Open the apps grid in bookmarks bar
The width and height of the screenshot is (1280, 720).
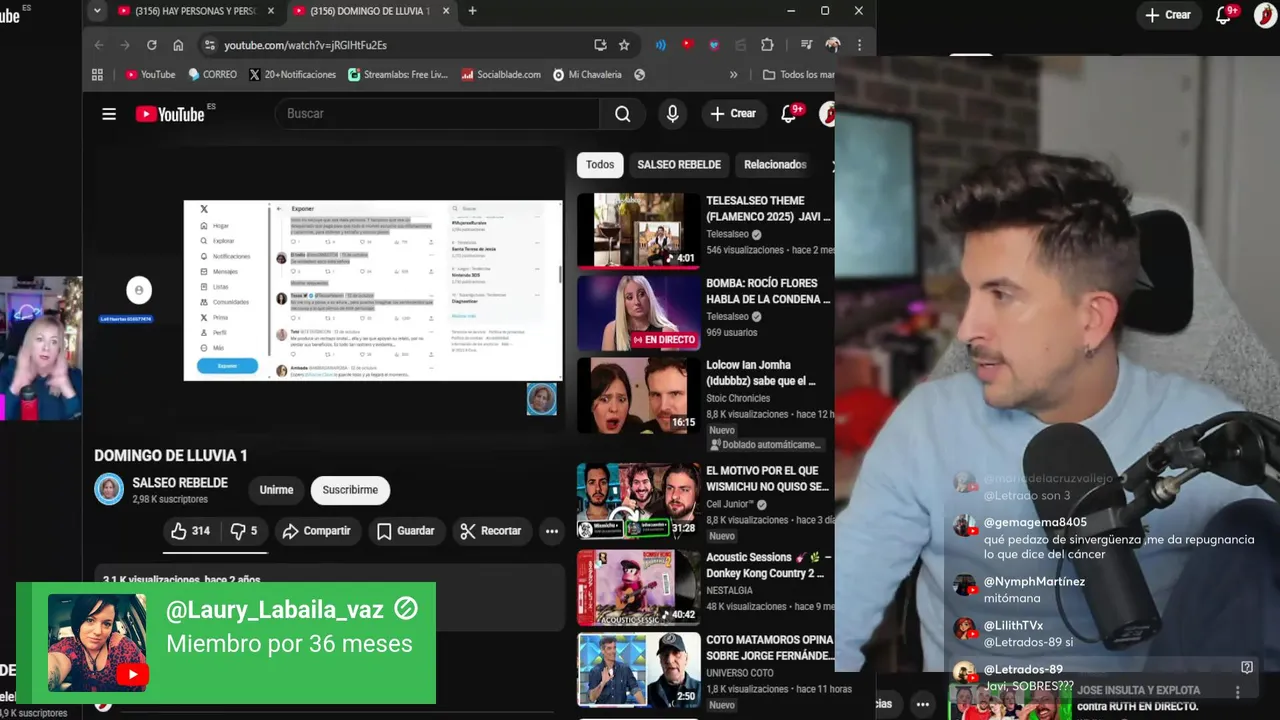97,74
